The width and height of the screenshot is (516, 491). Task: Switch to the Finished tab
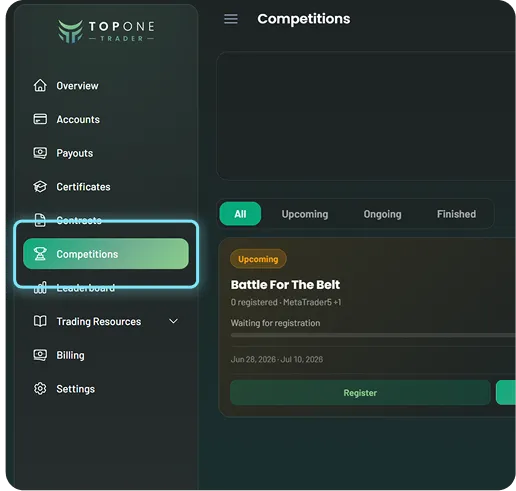456,214
